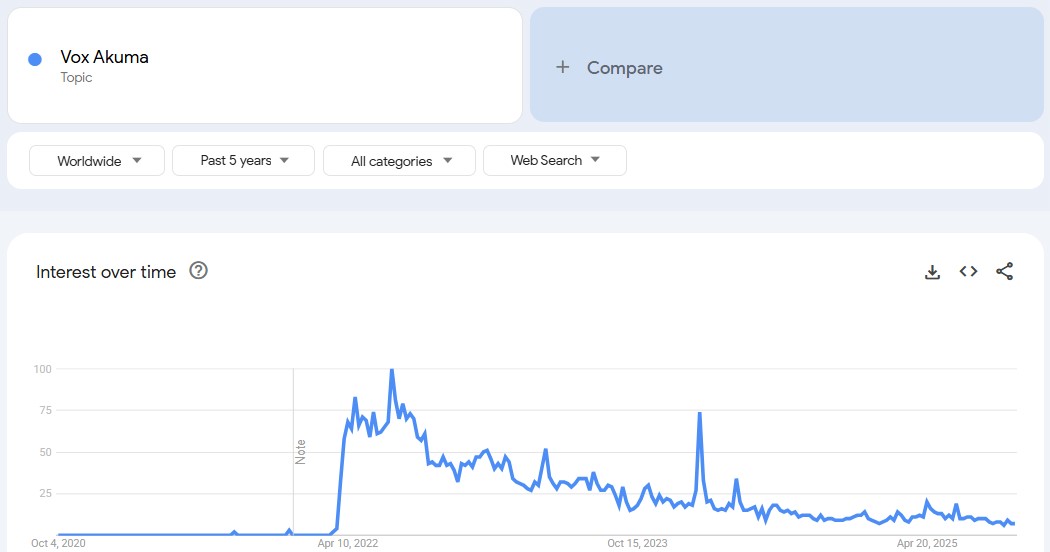Open the help question mark icon
This screenshot has height=552, width=1050.
[198, 270]
